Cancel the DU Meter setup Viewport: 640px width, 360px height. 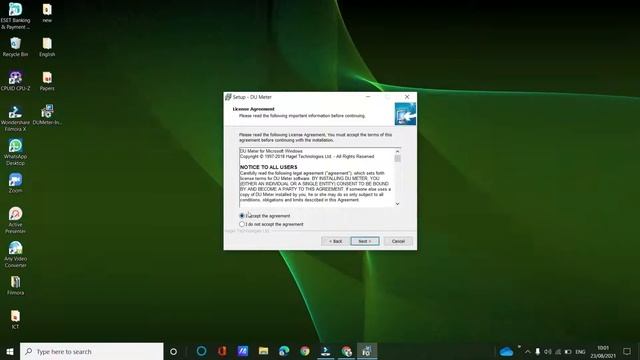click(x=398, y=241)
